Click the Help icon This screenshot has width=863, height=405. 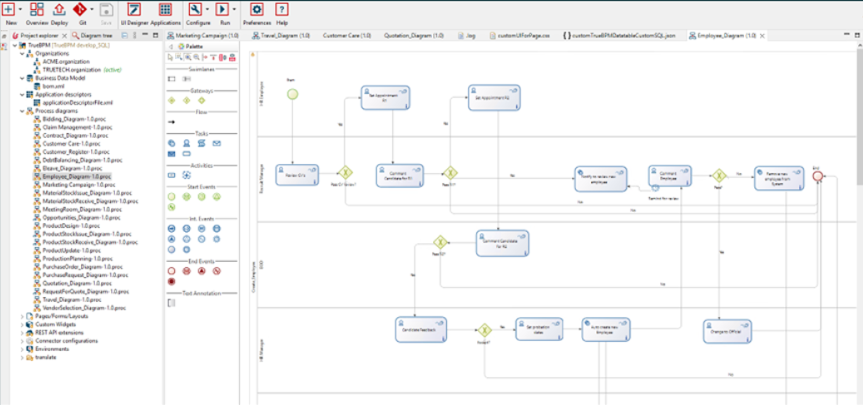pyautogui.click(x=282, y=12)
